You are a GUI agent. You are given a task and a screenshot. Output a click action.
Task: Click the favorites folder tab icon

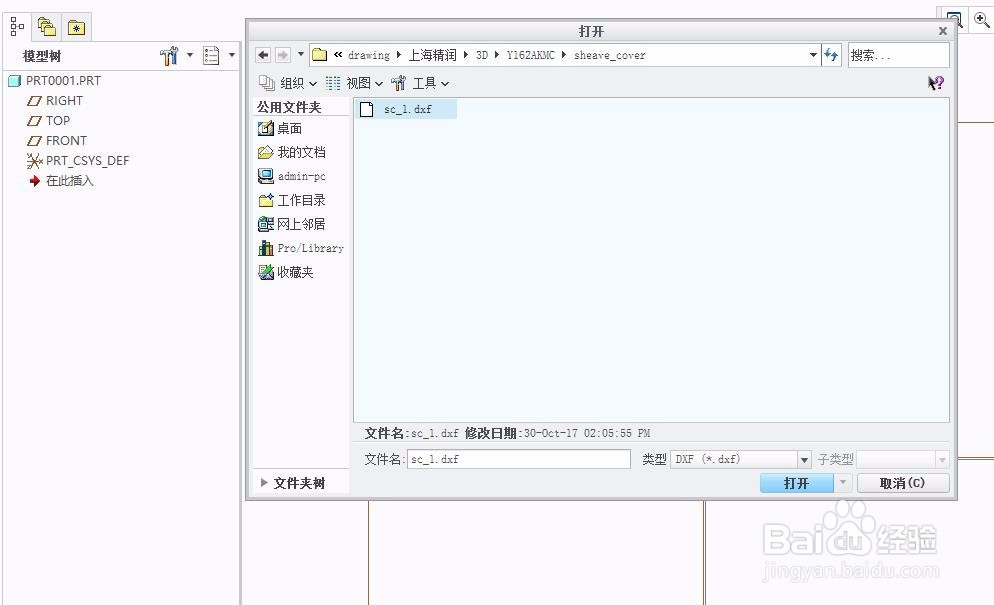pos(76,27)
